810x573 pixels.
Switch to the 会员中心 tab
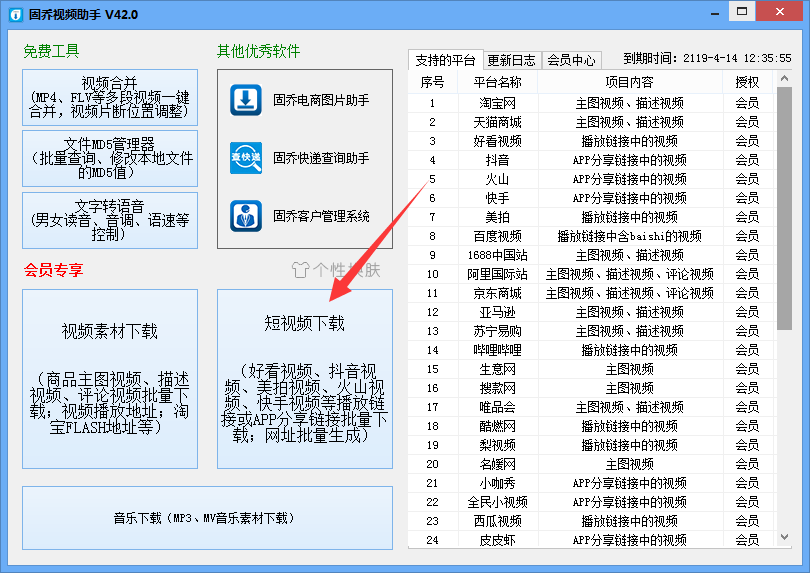[571, 60]
